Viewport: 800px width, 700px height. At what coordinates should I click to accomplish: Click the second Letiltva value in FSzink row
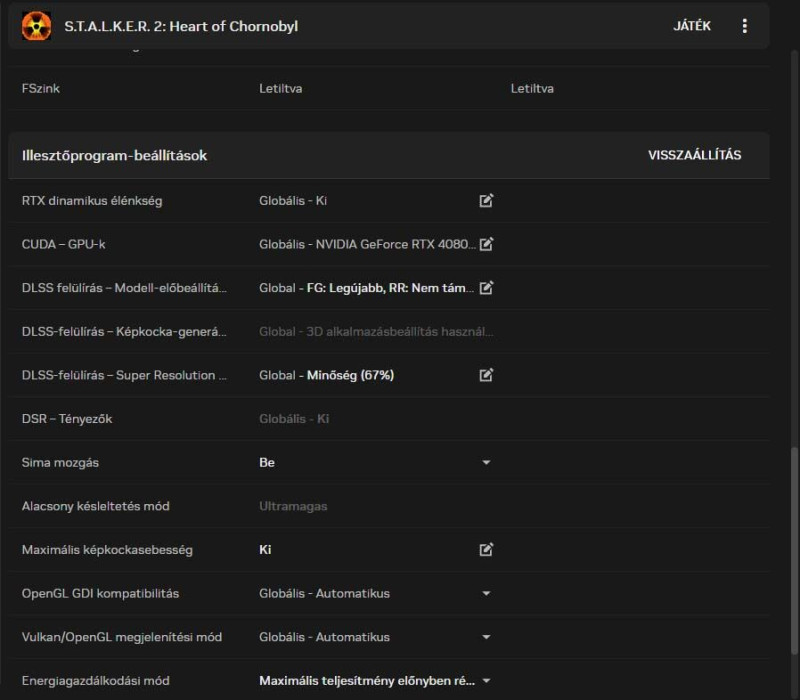click(532, 89)
